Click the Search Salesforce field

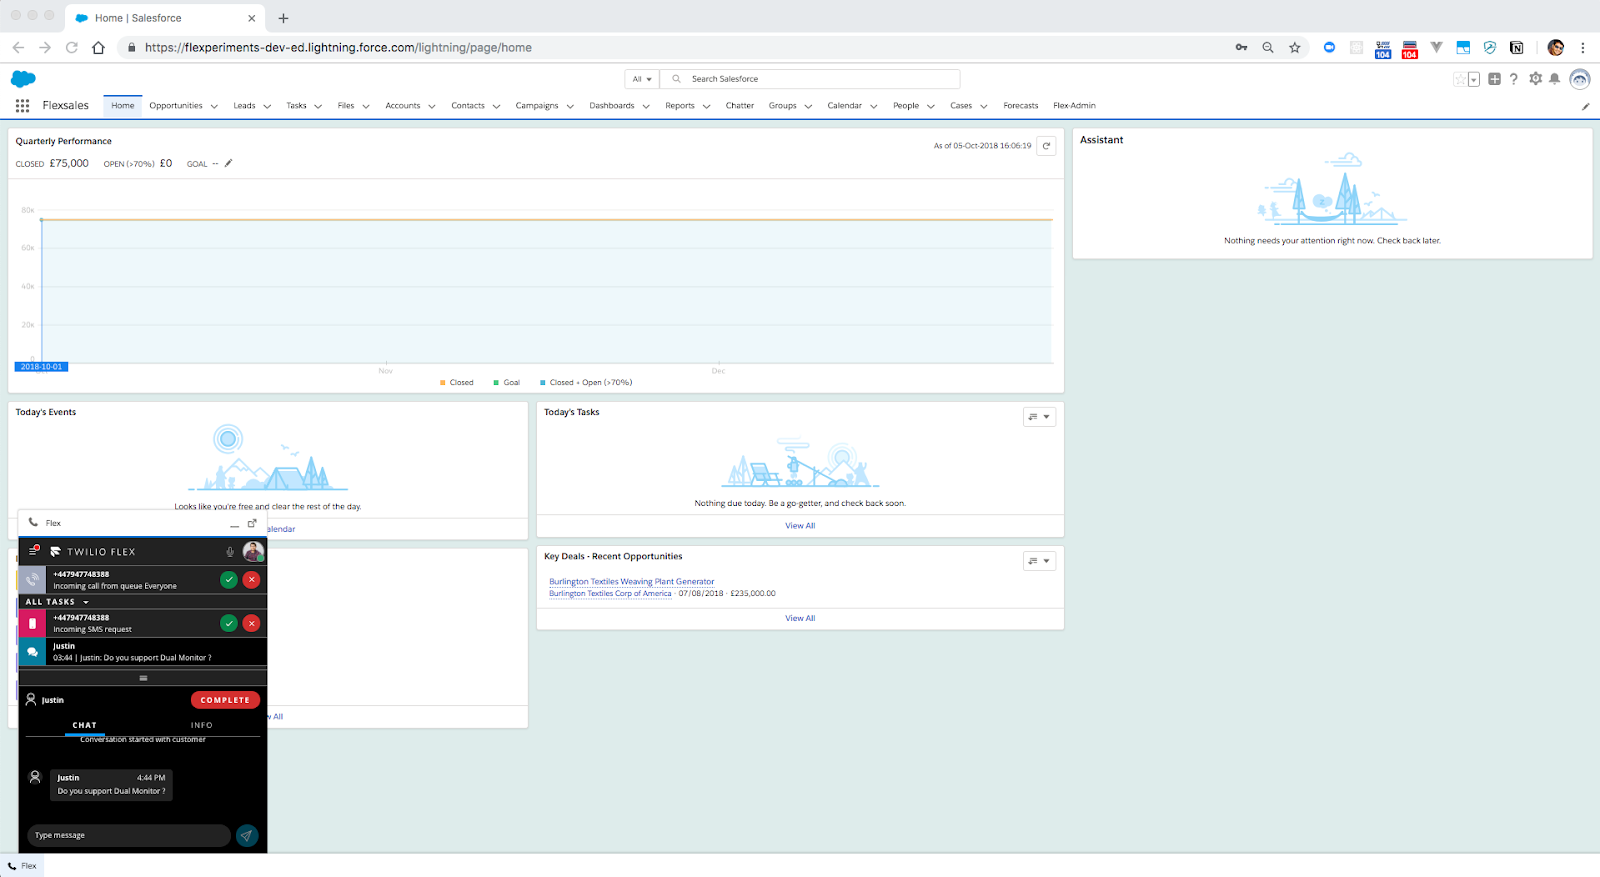point(810,79)
